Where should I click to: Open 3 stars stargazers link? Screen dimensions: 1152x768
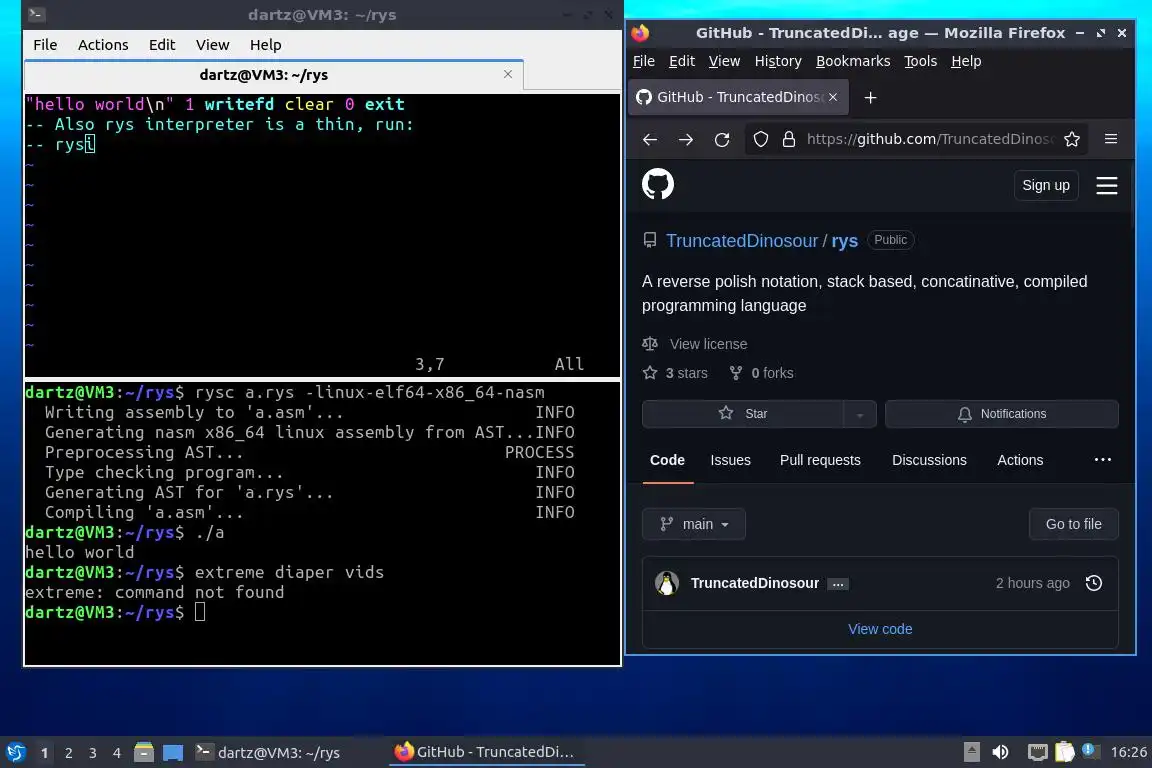pos(686,373)
